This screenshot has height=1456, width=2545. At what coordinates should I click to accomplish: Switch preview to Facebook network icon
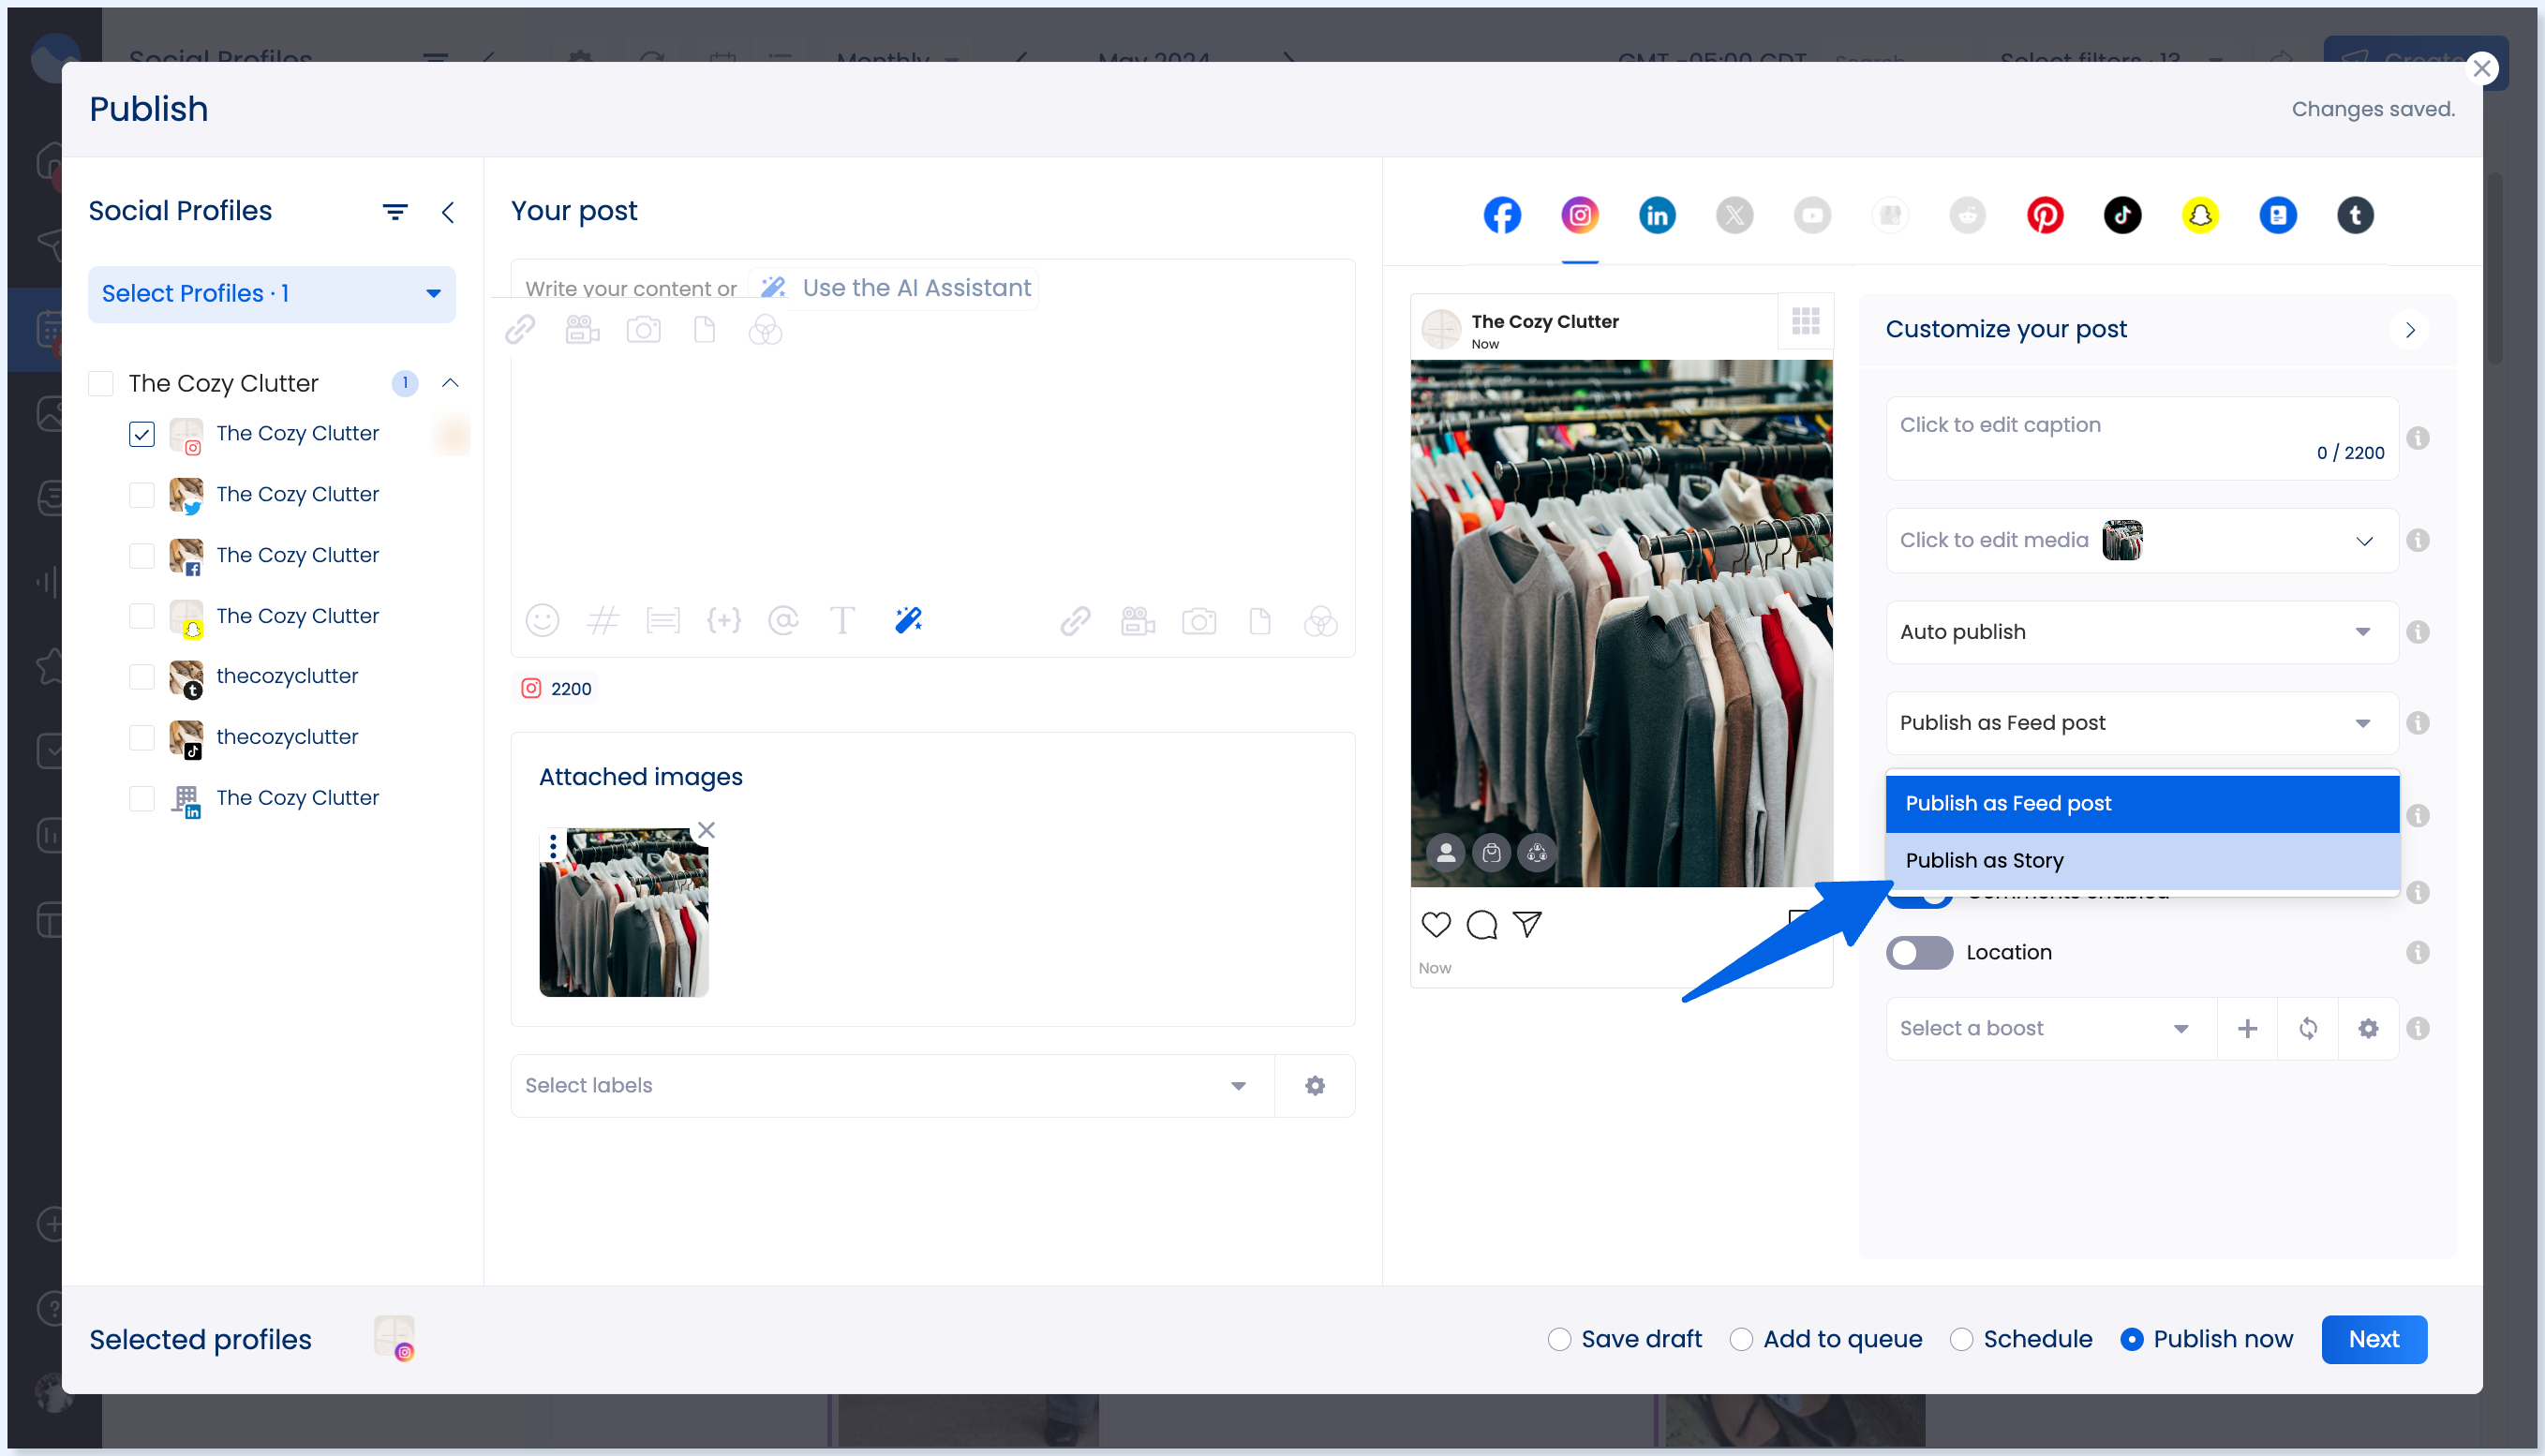coord(1502,215)
